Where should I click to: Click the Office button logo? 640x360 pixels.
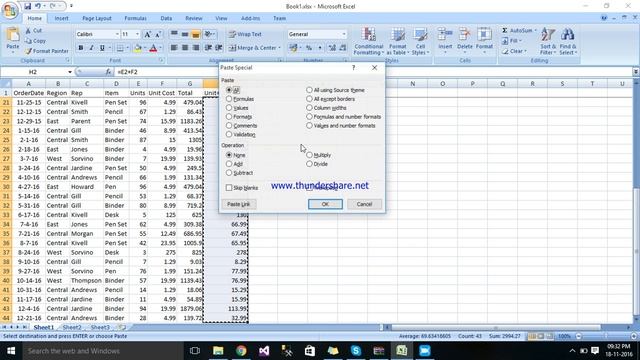pos(9,10)
